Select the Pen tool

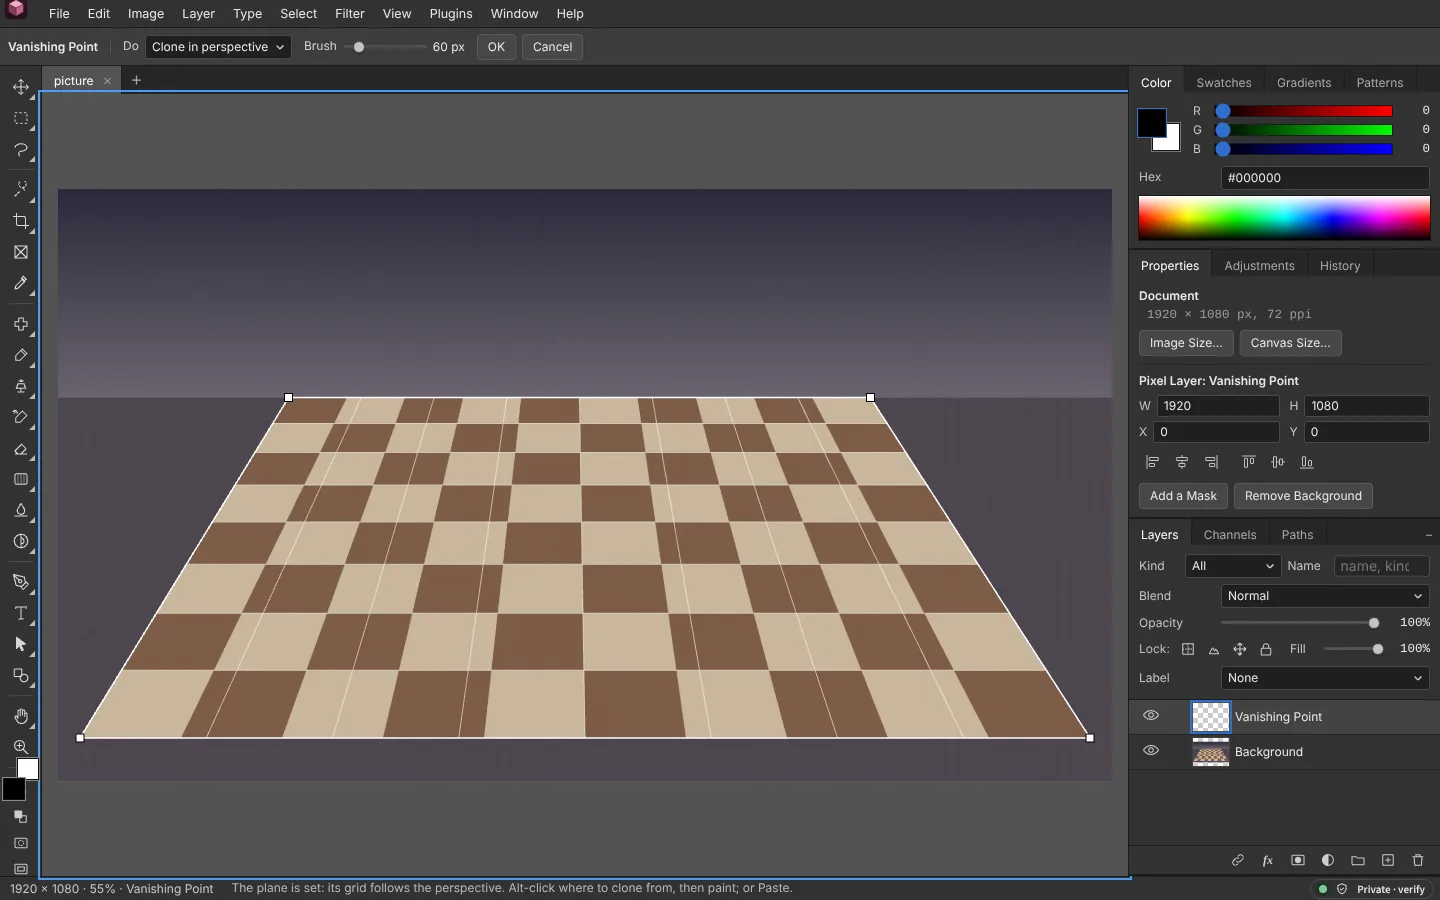(x=21, y=582)
